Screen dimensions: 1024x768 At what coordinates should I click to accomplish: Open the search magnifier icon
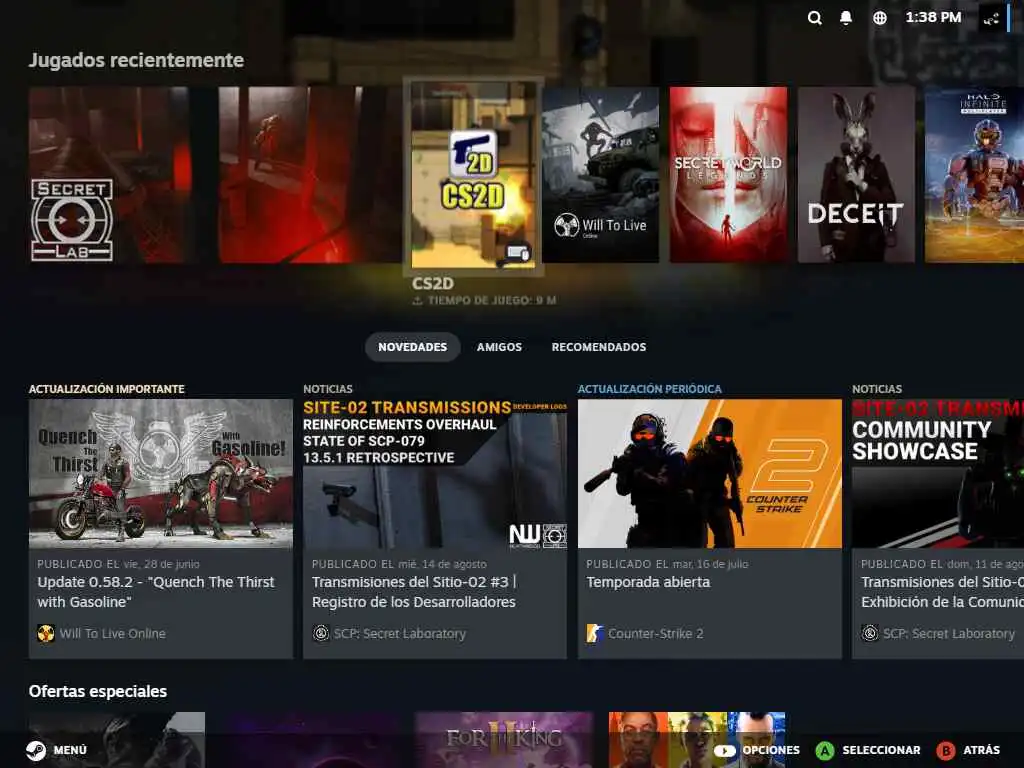[814, 18]
